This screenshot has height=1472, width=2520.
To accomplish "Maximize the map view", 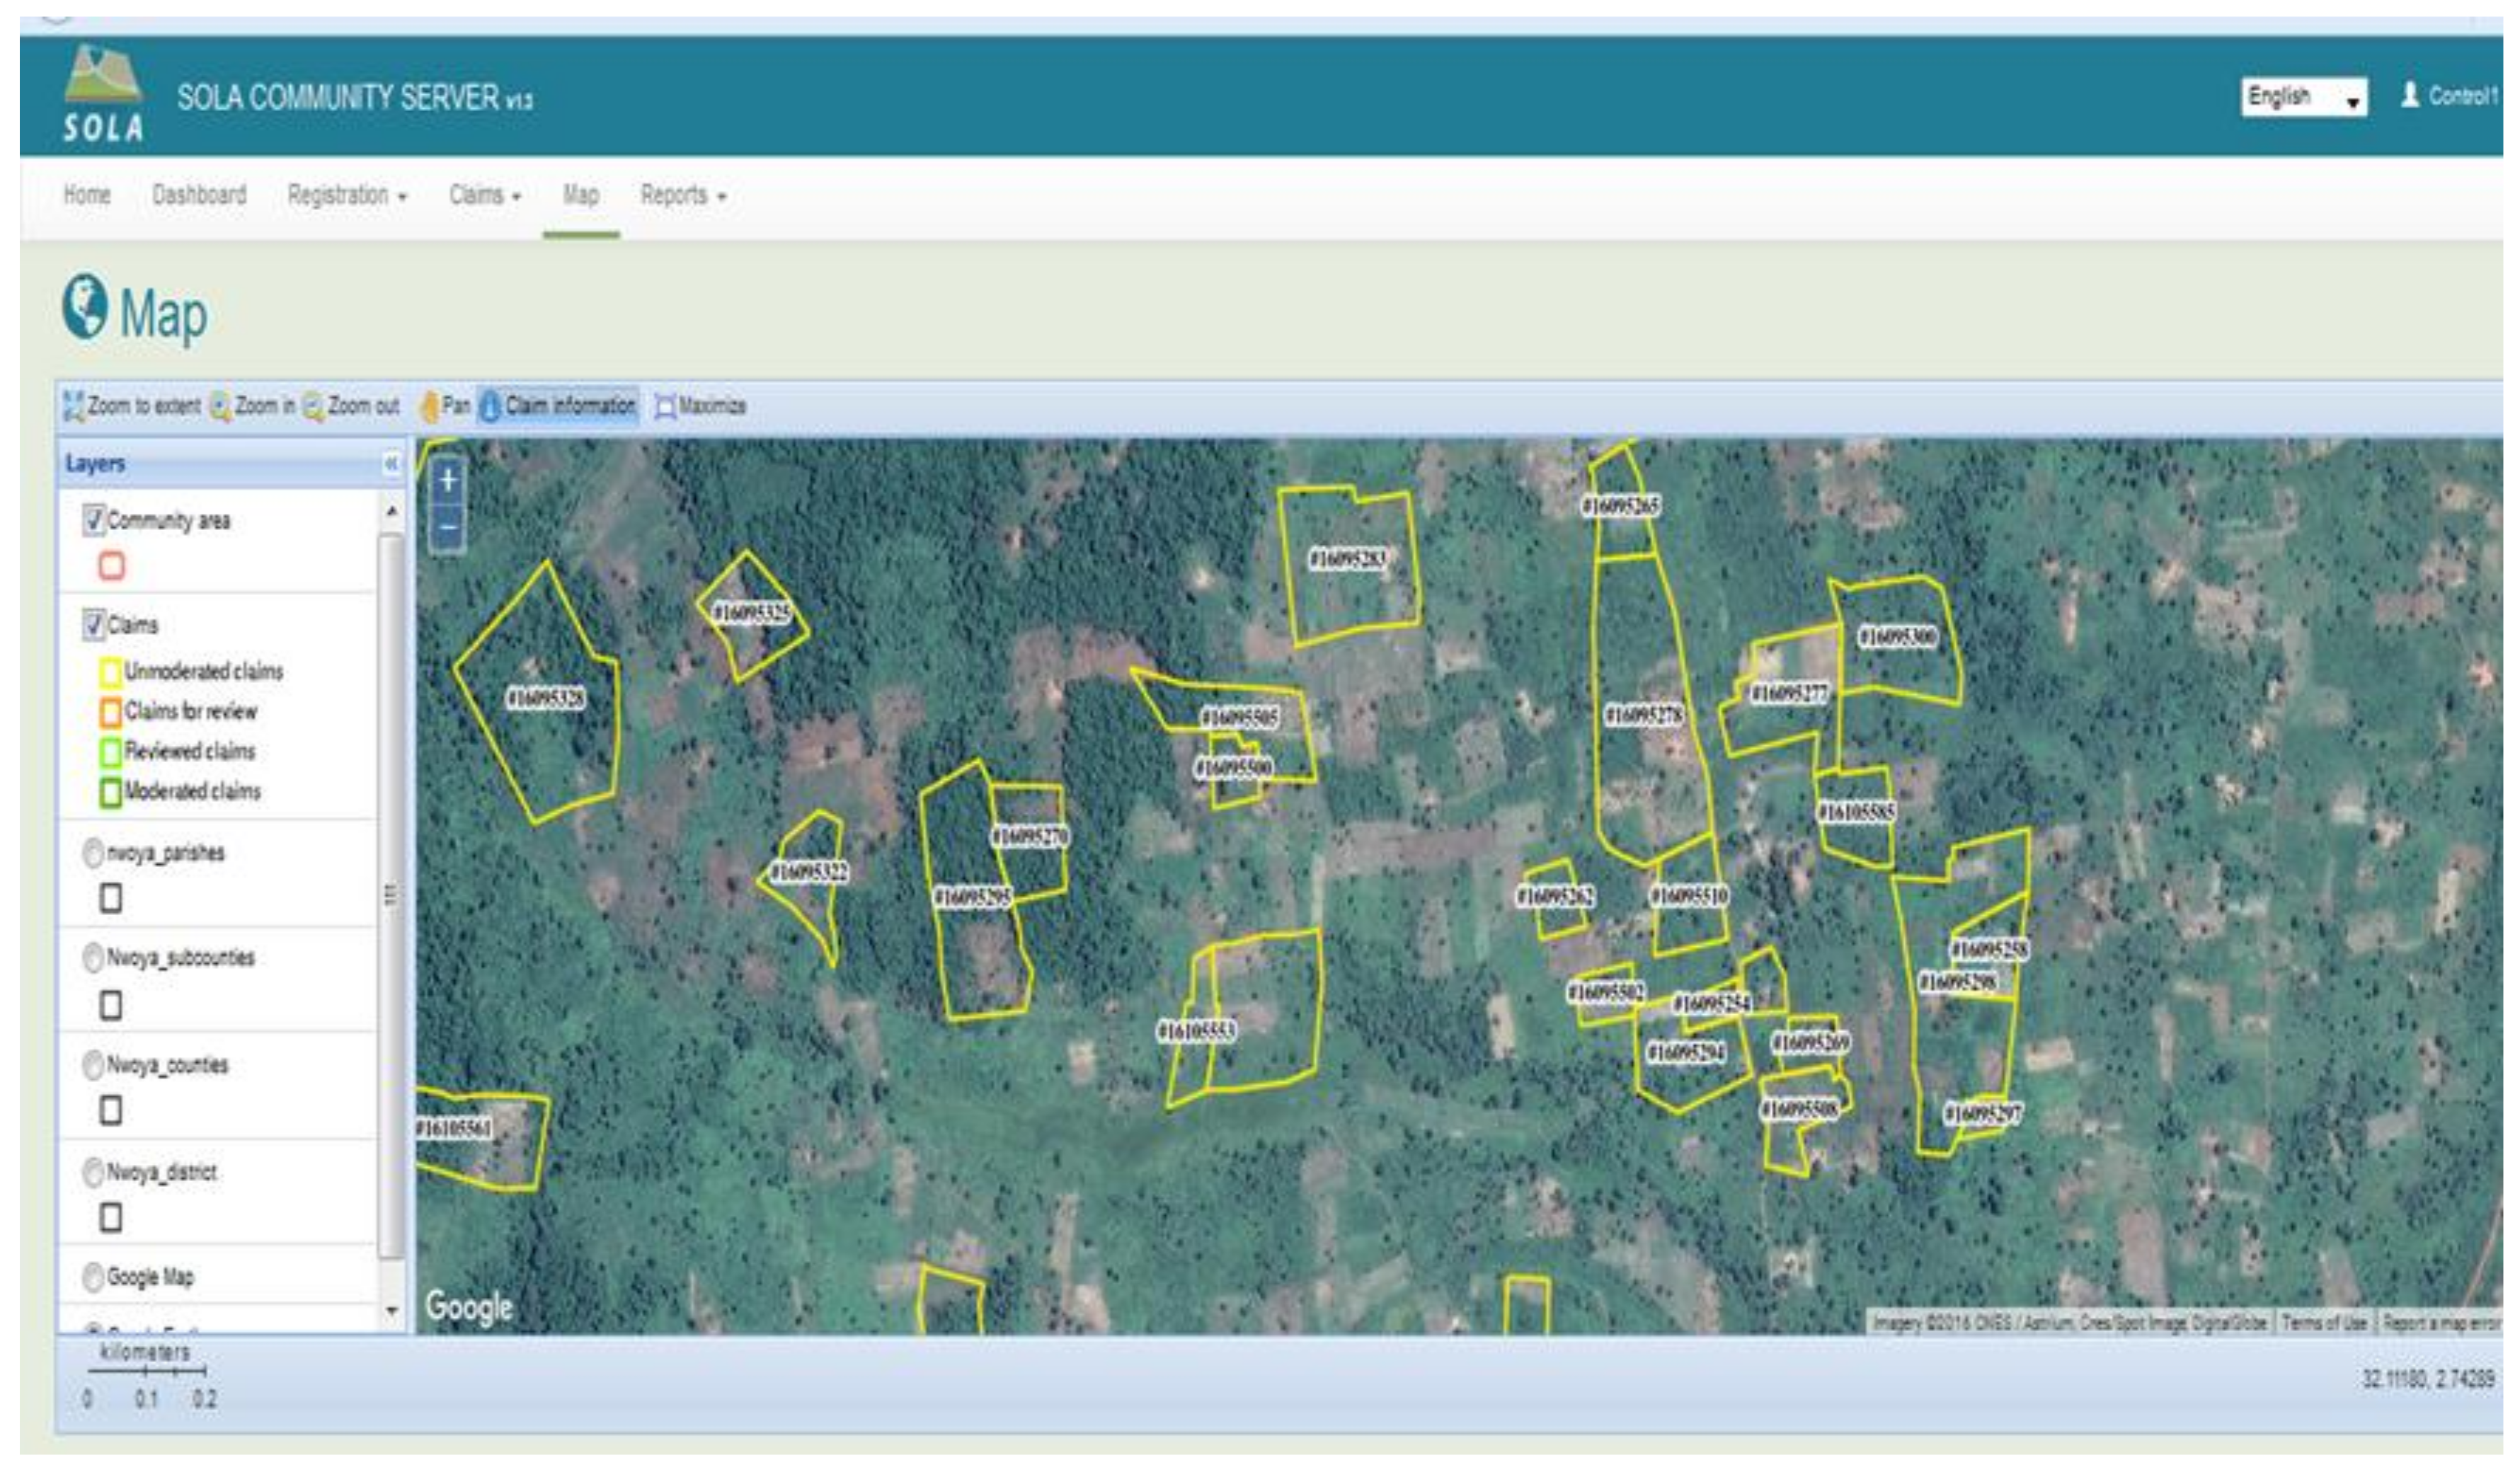I will pos(700,406).
